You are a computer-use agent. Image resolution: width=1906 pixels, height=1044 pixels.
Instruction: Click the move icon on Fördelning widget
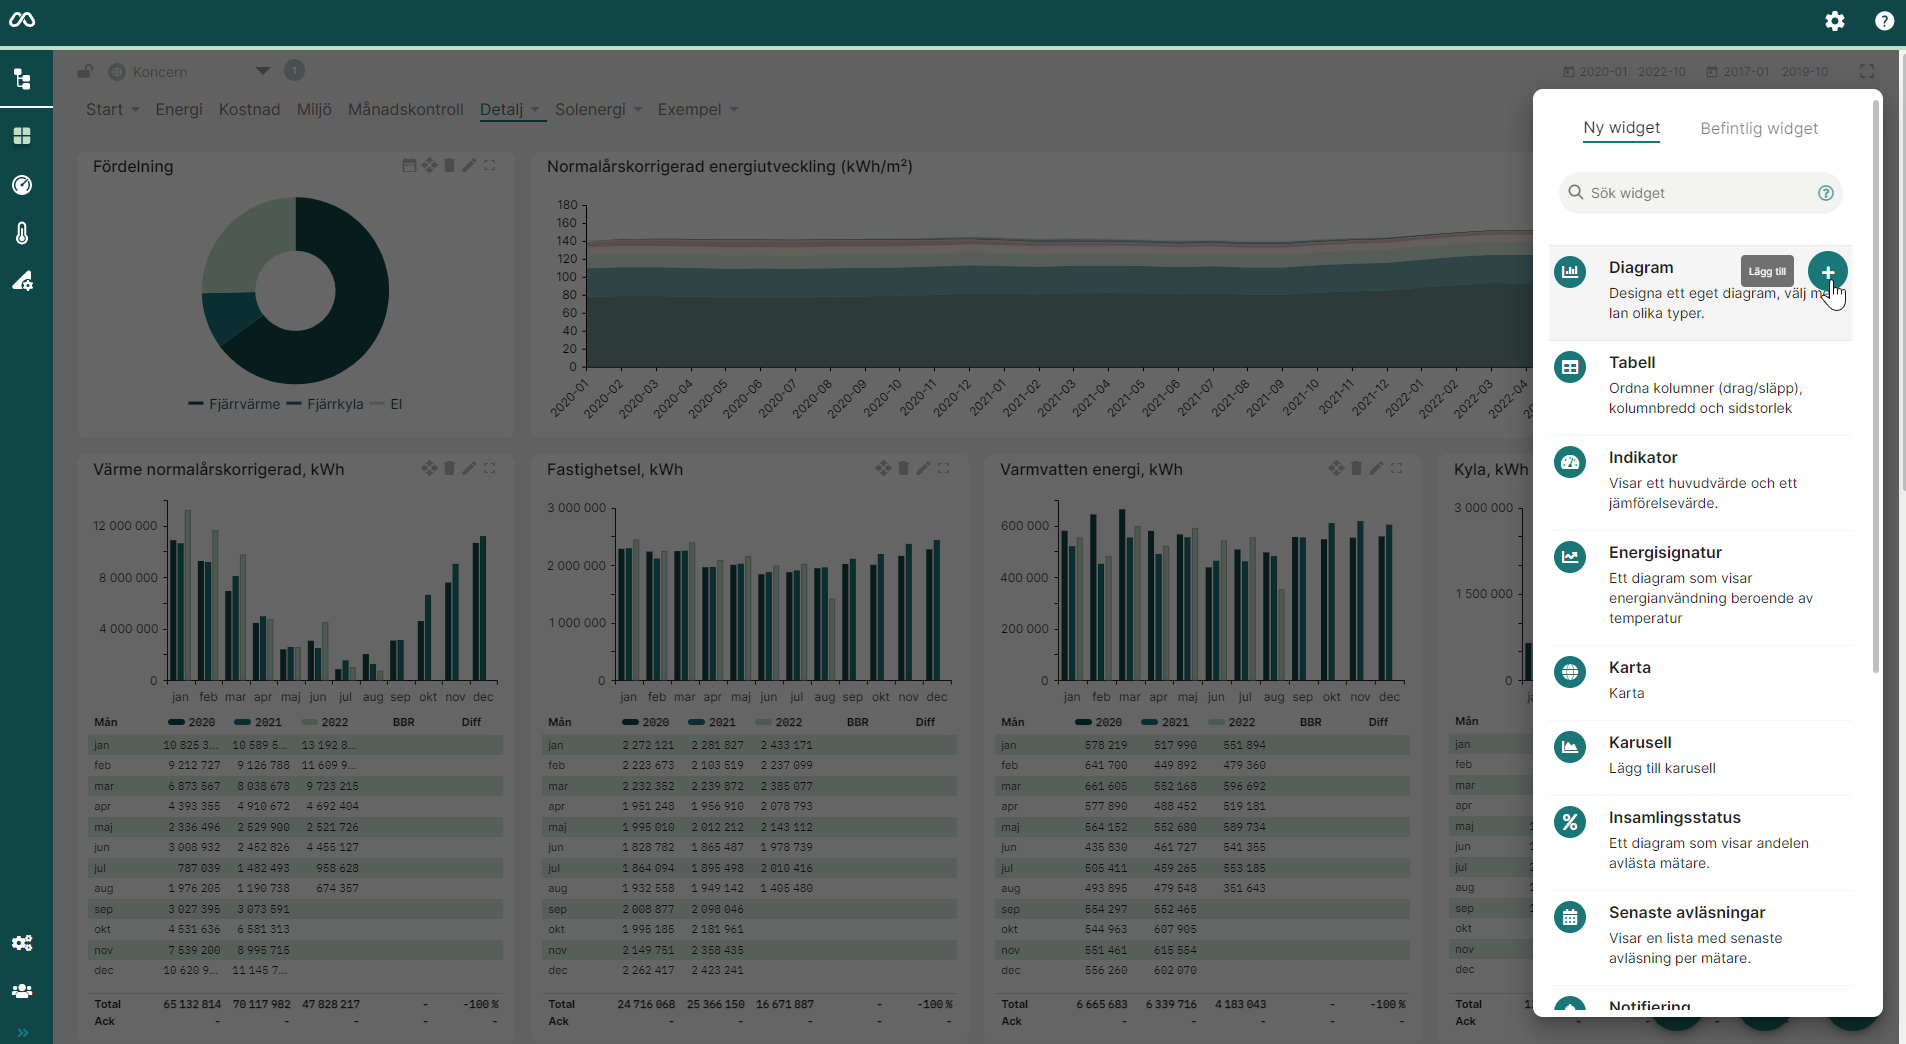pos(429,165)
